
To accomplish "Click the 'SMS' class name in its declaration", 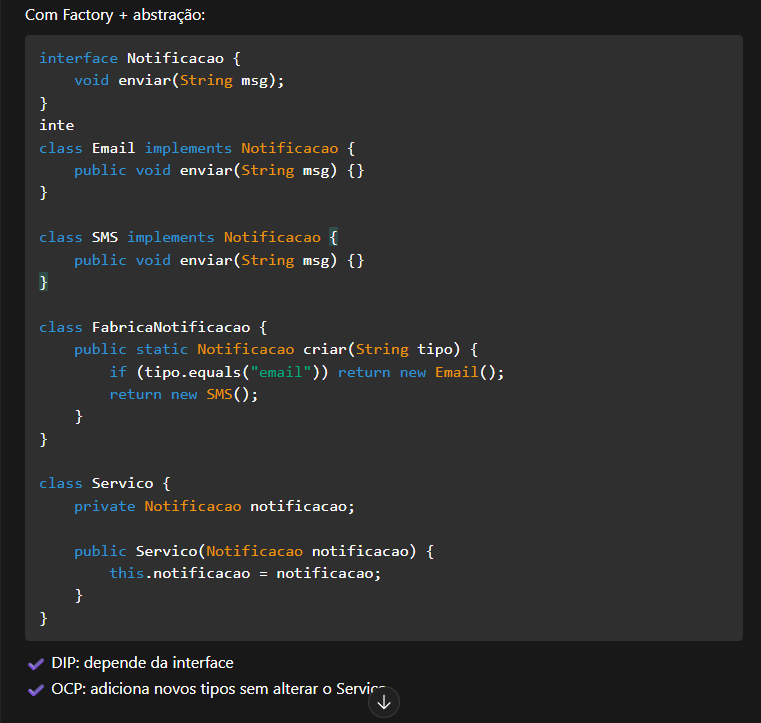I will 104,237.
